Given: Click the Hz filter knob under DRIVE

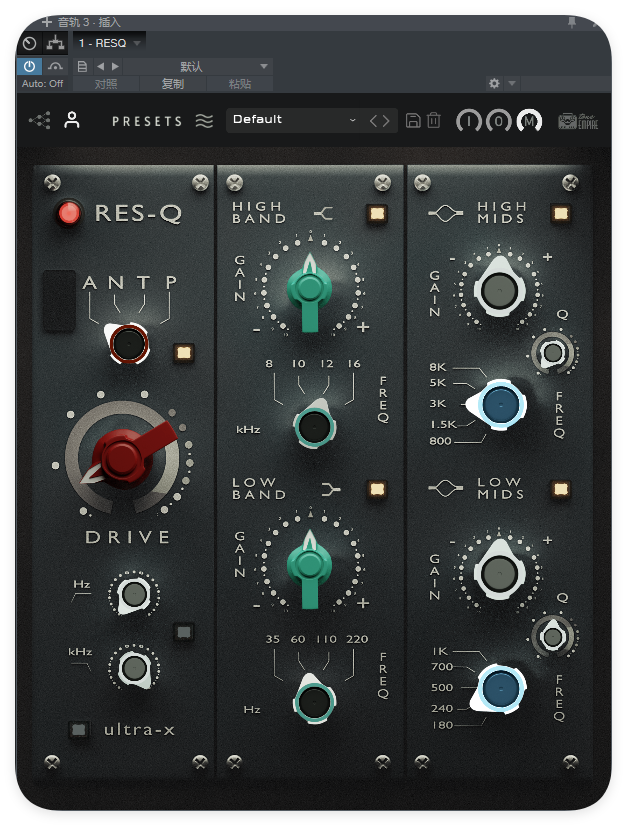Looking at the screenshot, I should [x=134, y=594].
